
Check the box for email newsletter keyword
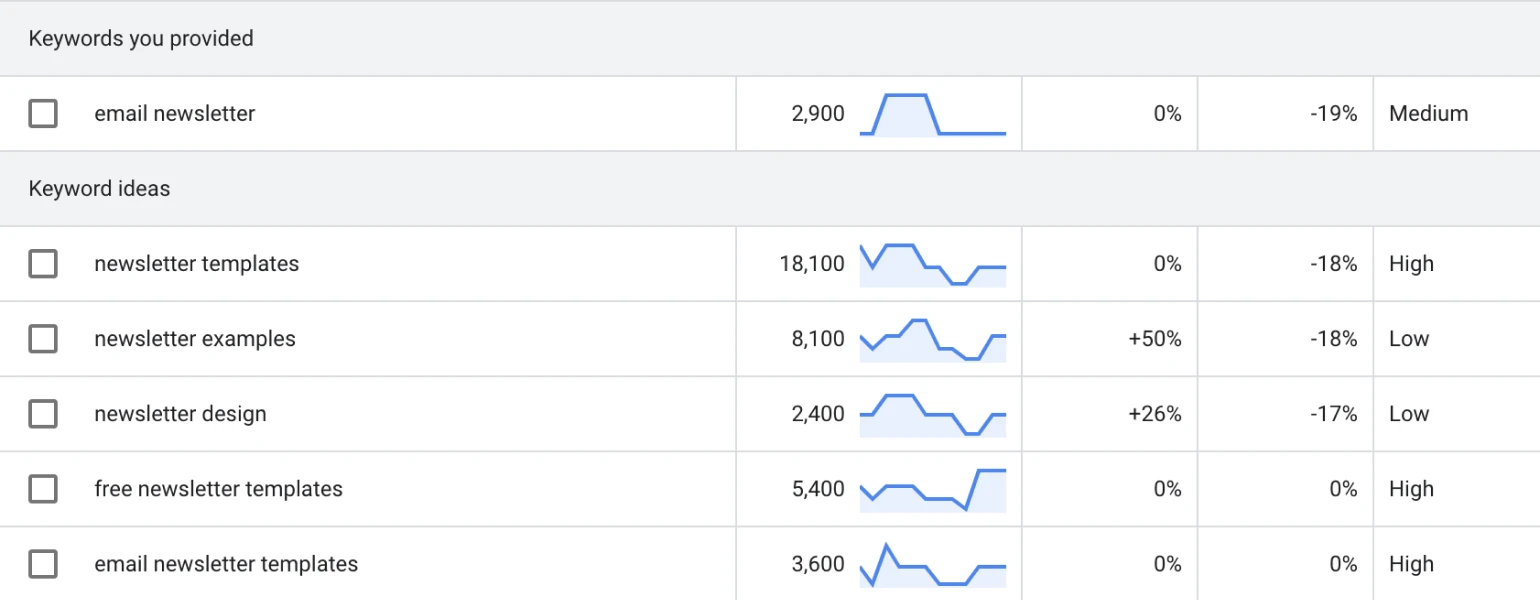pyautogui.click(x=43, y=114)
